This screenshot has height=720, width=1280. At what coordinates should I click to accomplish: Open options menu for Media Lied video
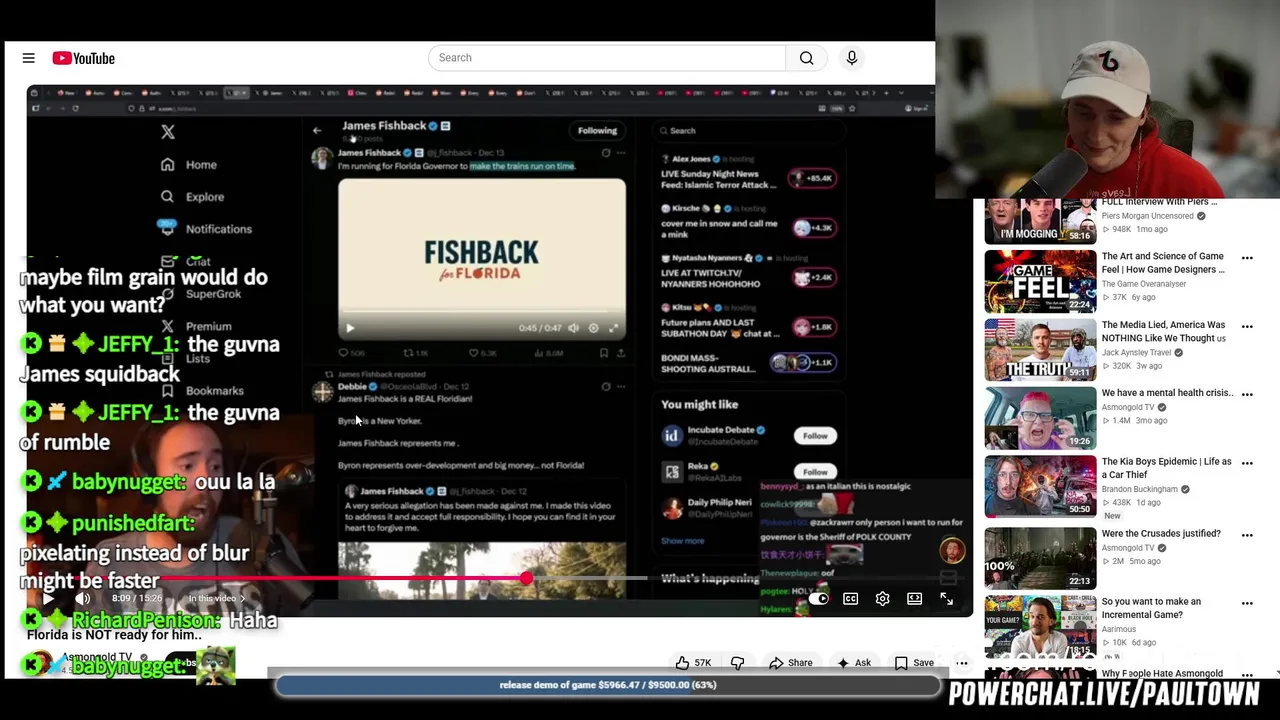tap(1247, 326)
